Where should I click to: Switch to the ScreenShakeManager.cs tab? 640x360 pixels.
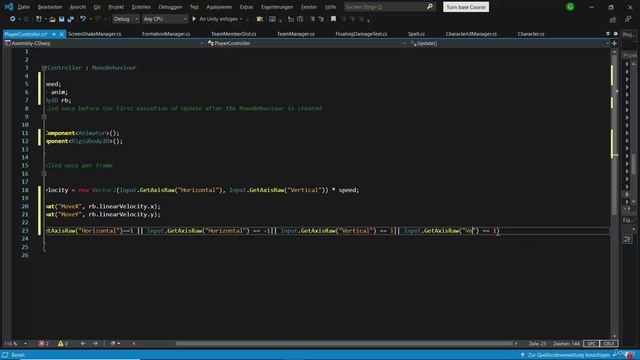click(95, 34)
